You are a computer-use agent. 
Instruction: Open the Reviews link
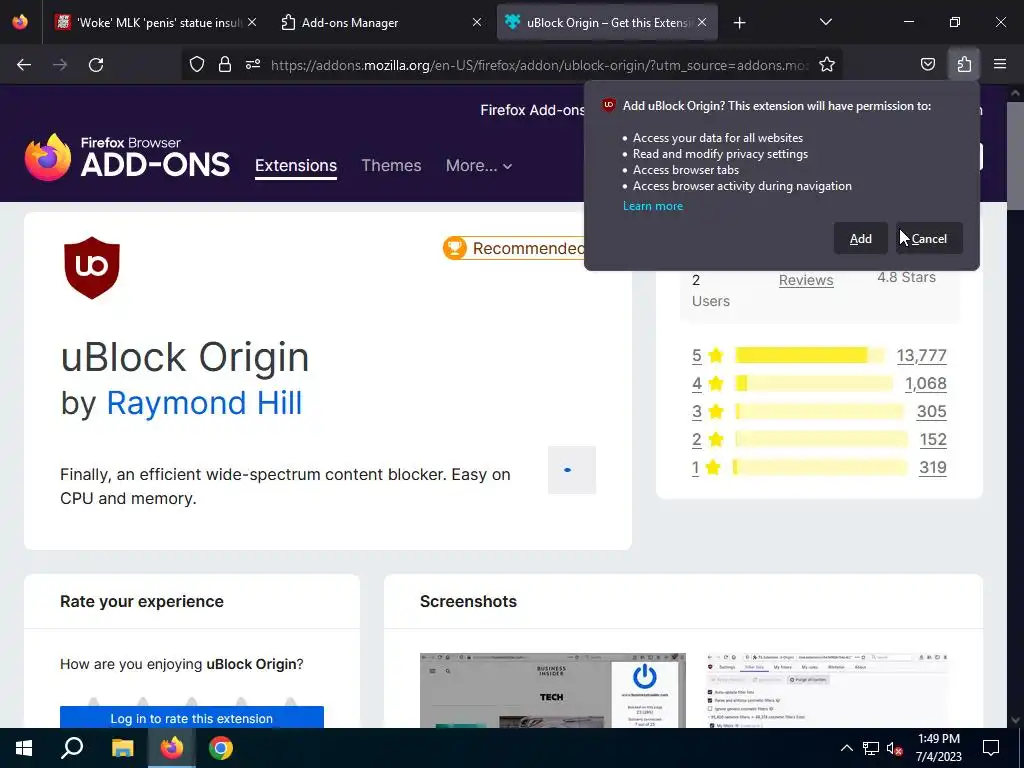coord(806,280)
